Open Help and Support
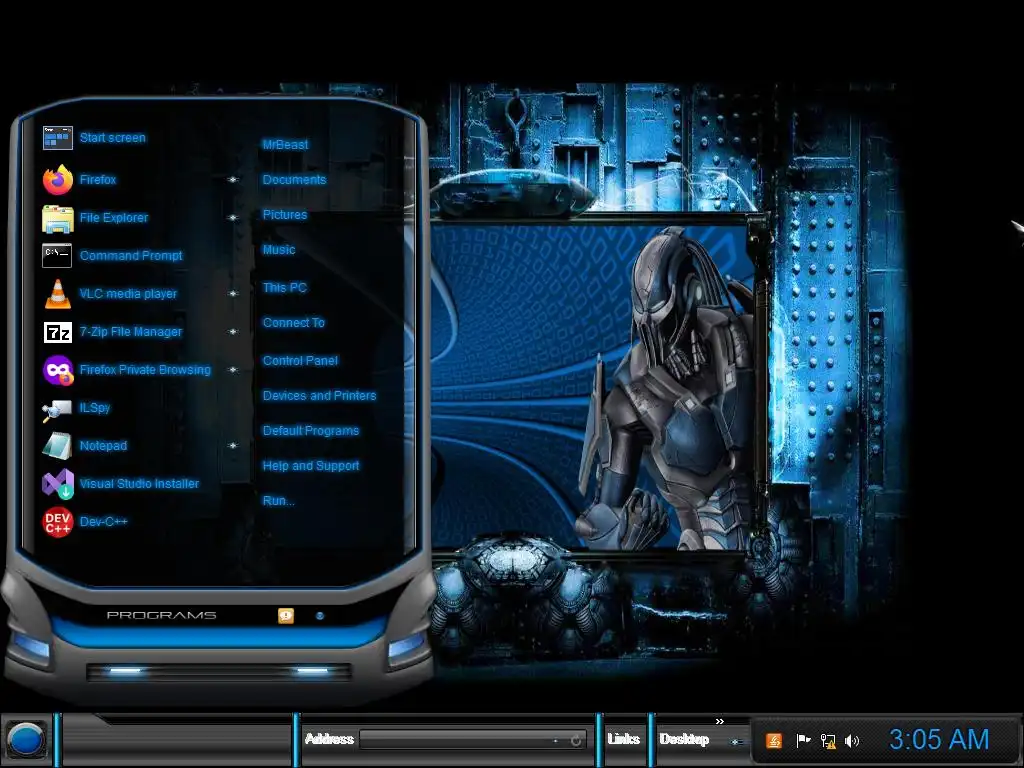Image resolution: width=1024 pixels, height=768 pixels. coord(311,466)
